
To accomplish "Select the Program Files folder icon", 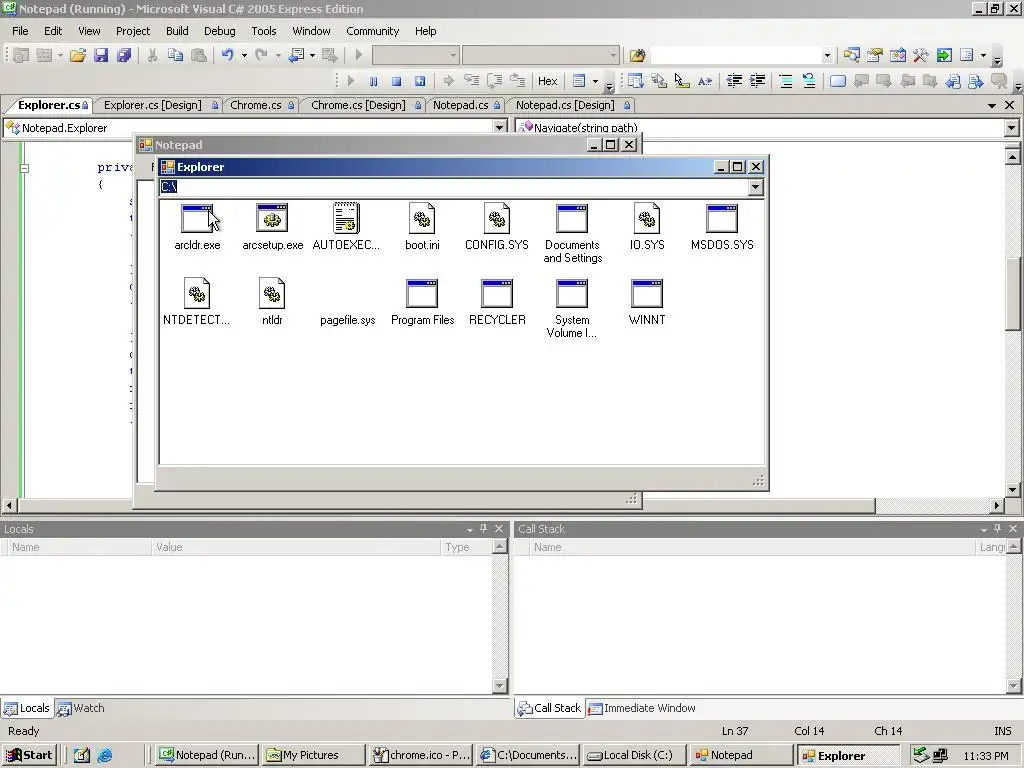I will tap(422, 294).
